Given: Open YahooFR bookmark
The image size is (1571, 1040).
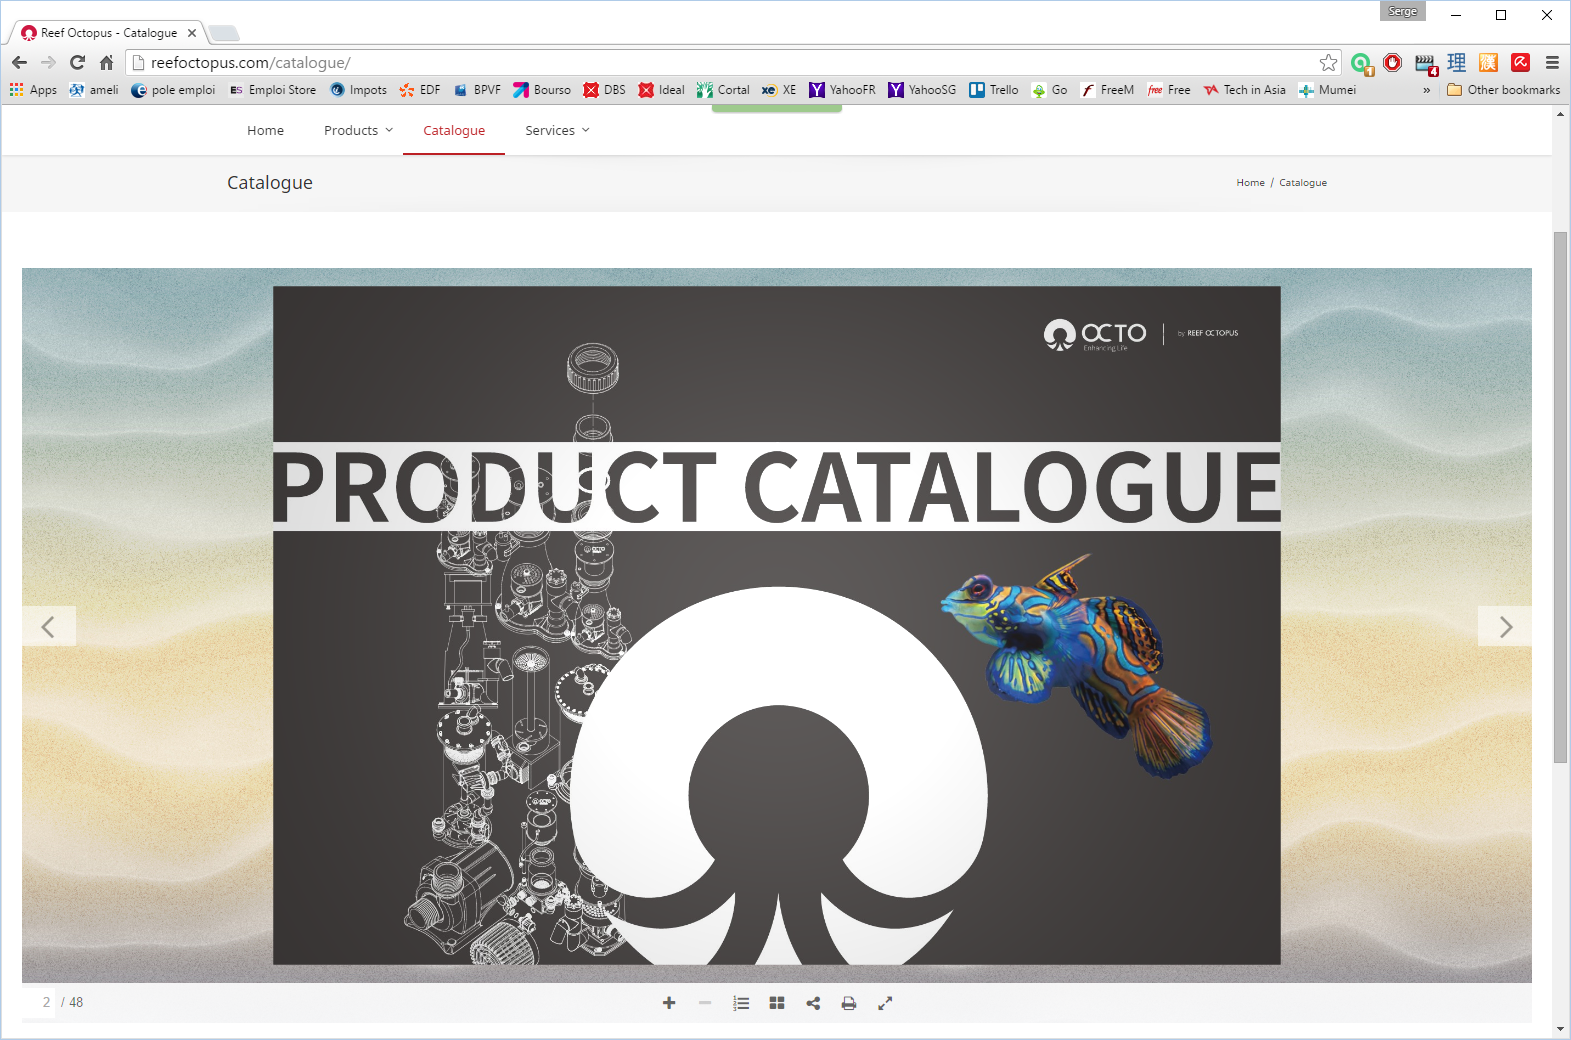Looking at the screenshot, I should tap(842, 90).
